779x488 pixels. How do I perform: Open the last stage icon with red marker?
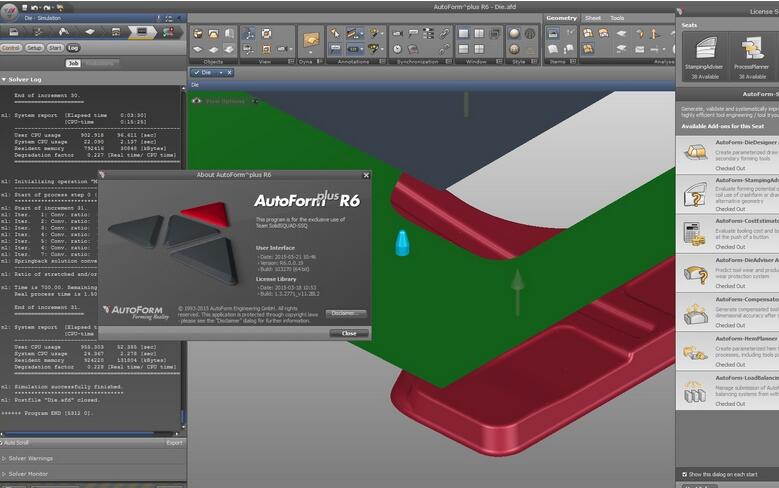click(x=168, y=32)
